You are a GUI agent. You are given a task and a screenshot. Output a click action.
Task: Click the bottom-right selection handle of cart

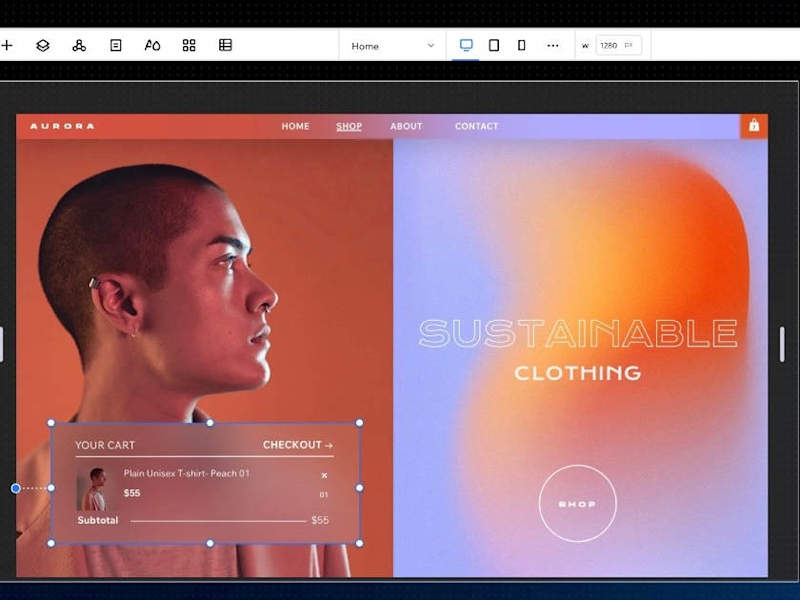359,543
